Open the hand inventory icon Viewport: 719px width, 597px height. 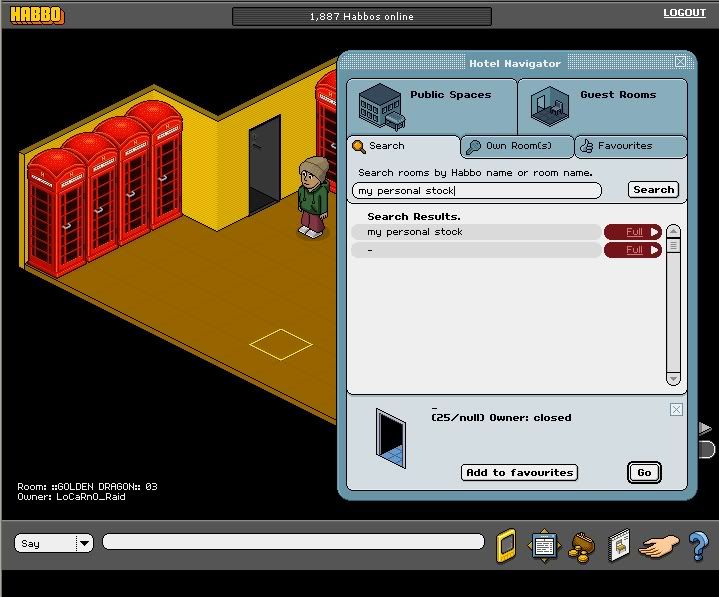659,545
